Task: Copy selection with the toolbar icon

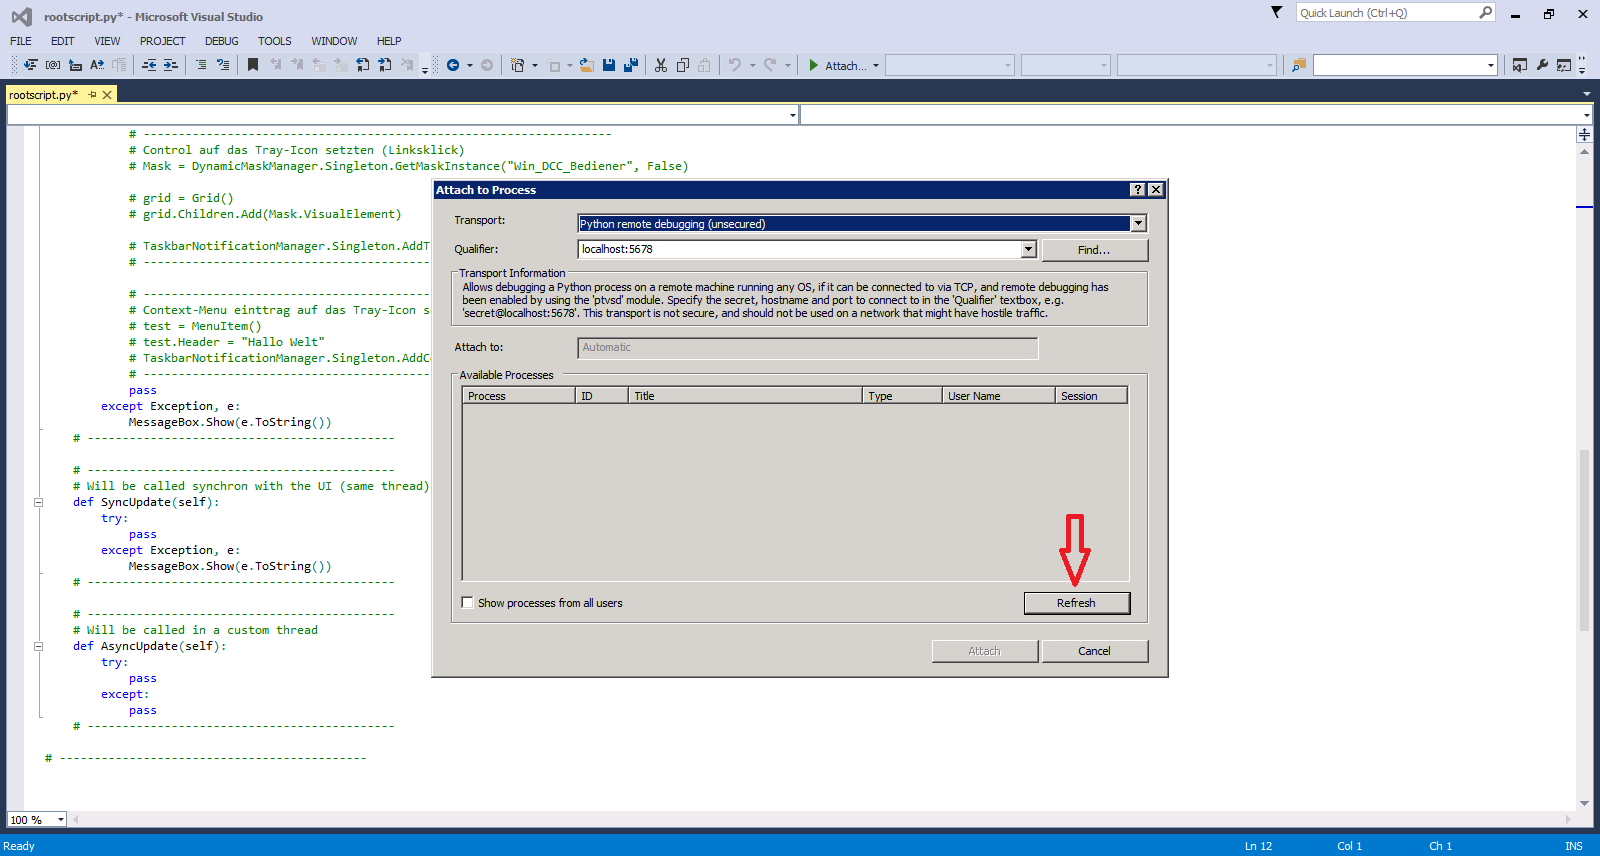Action: (x=683, y=65)
